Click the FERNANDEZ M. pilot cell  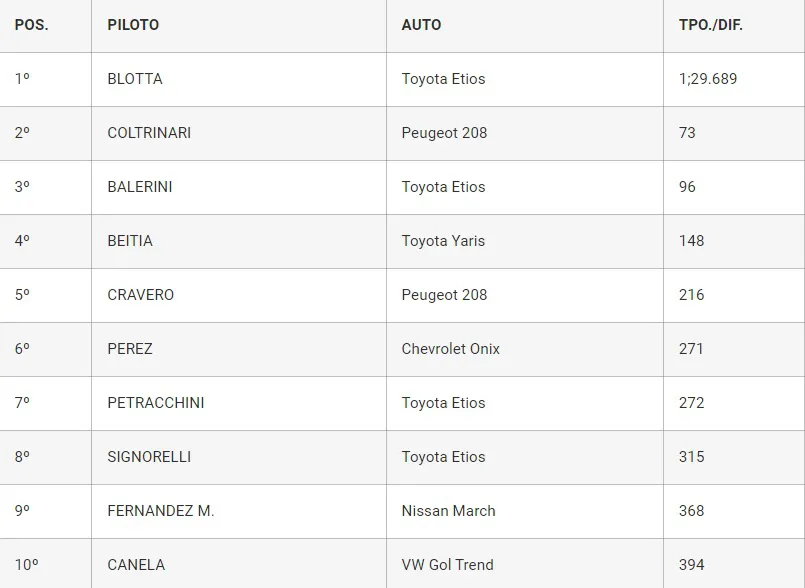161,511
